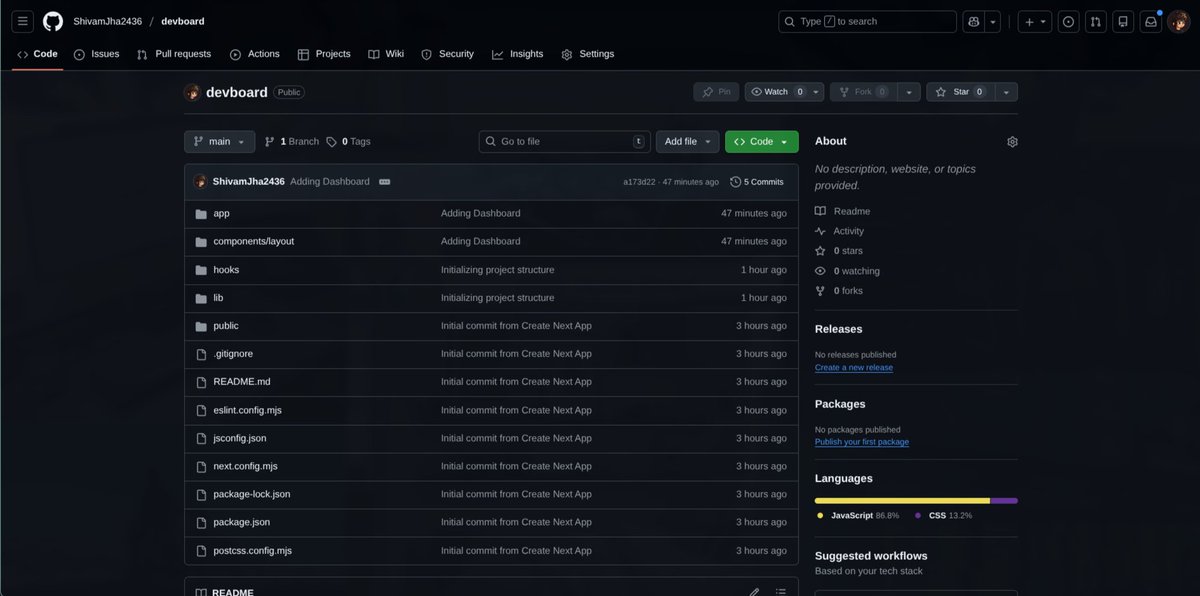Click Publish your first package link
The width and height of the screenshot is (1200, 596).
pos(862,442)
